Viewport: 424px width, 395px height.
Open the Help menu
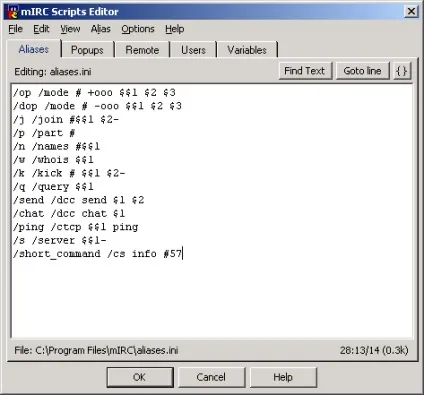(x=175, y=29)
